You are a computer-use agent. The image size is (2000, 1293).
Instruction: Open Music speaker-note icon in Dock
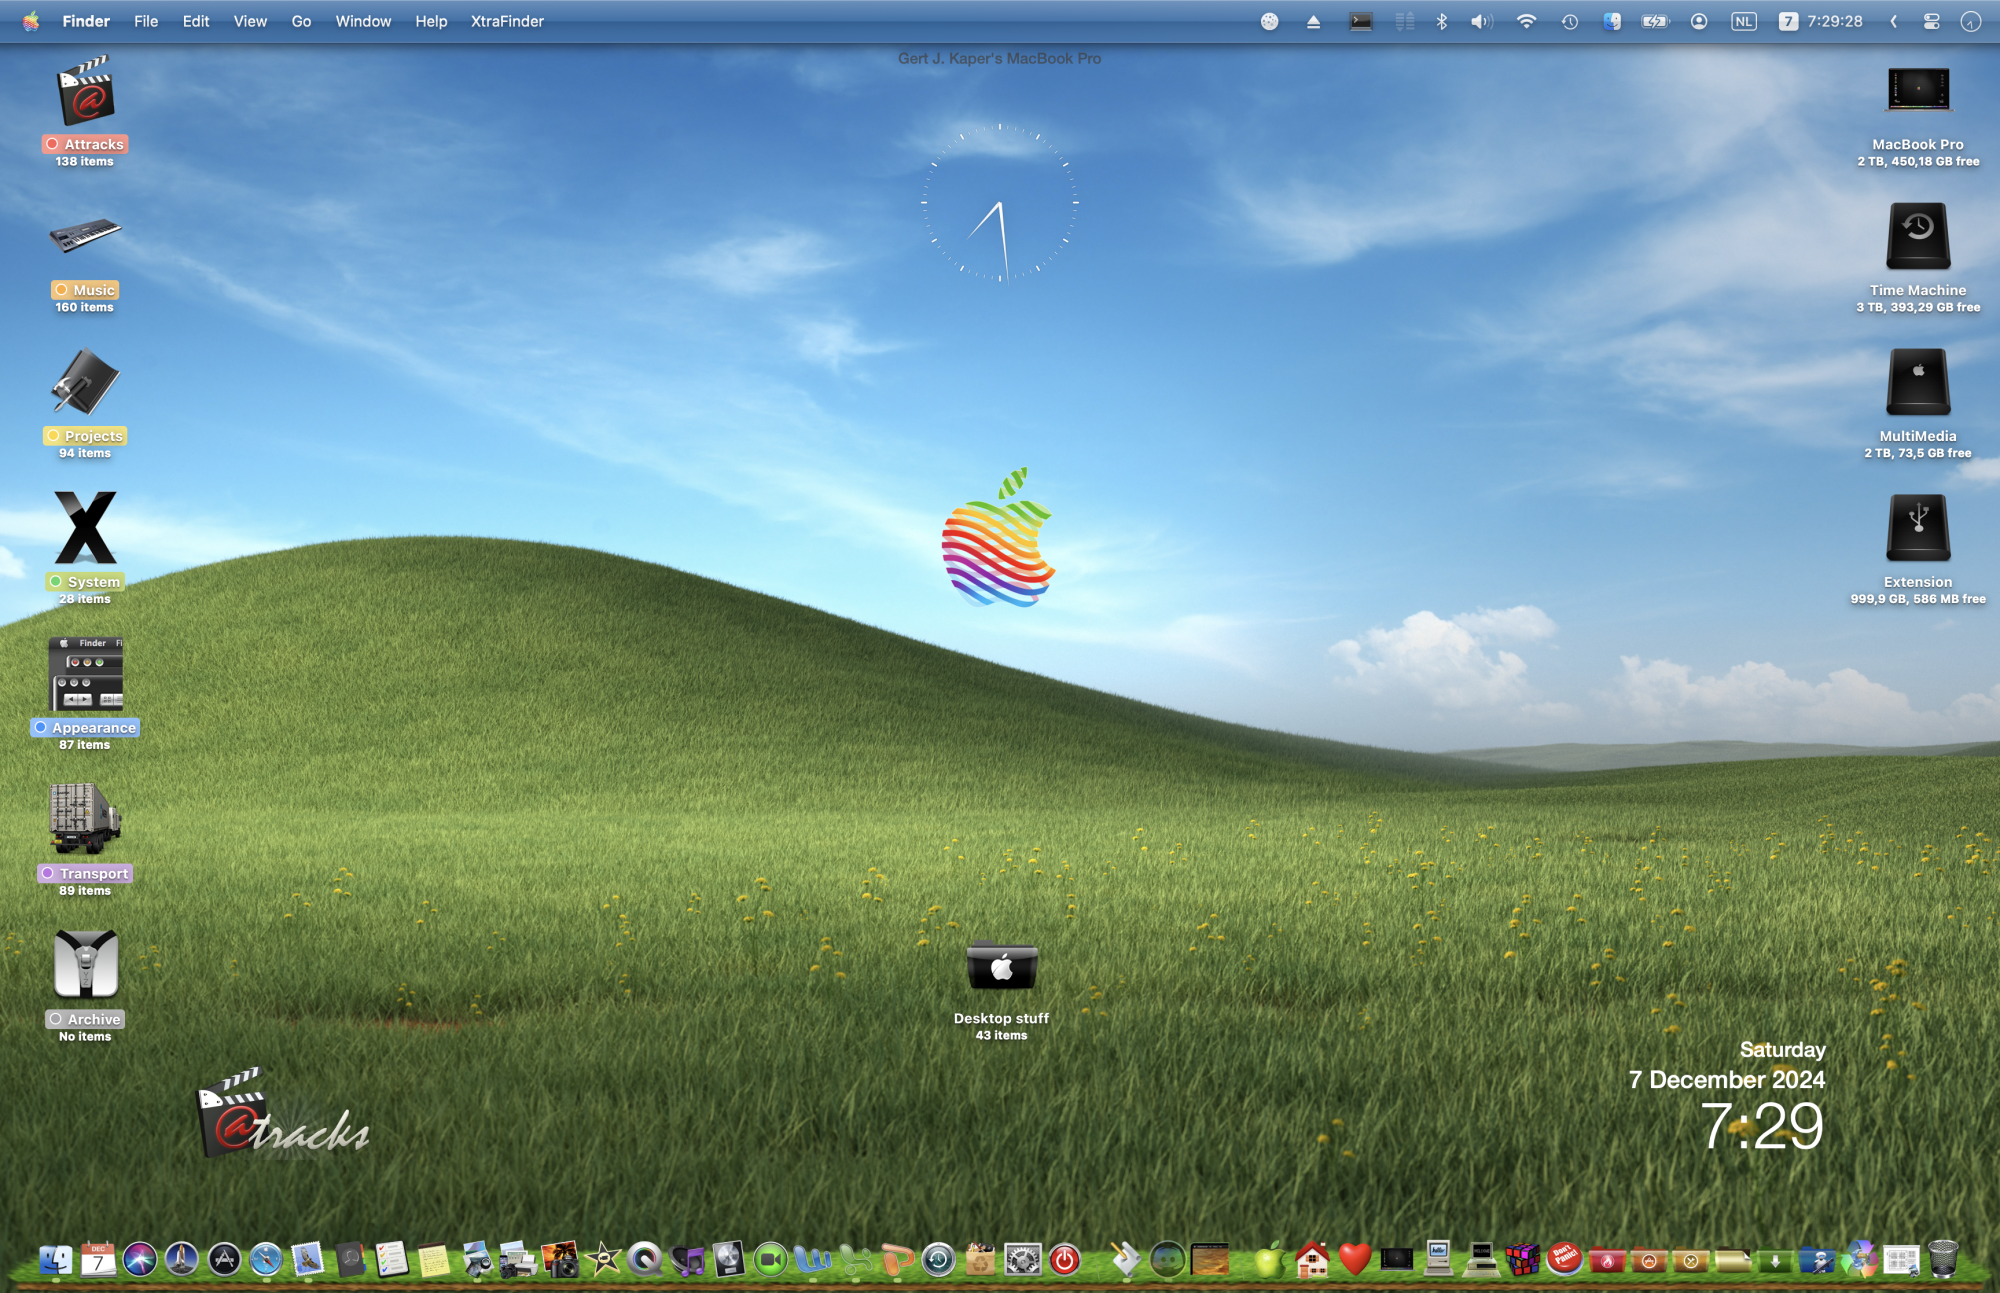(x=687, y=1259)
